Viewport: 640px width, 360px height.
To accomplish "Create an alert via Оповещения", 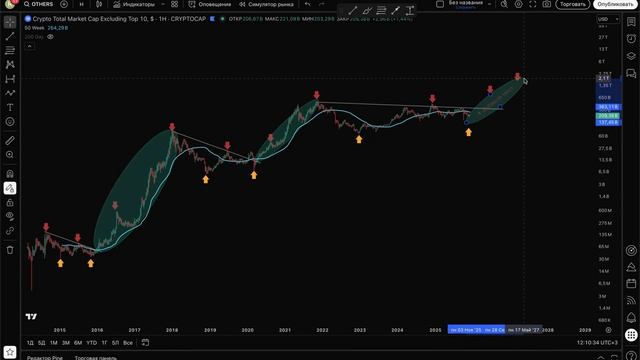I will [210, 4].
